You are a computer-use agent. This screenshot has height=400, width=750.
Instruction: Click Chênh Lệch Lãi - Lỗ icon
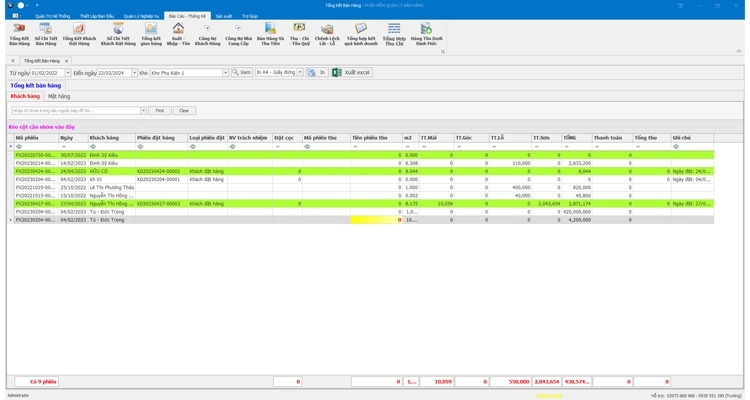pyautogui.click(x=327, y=34)
